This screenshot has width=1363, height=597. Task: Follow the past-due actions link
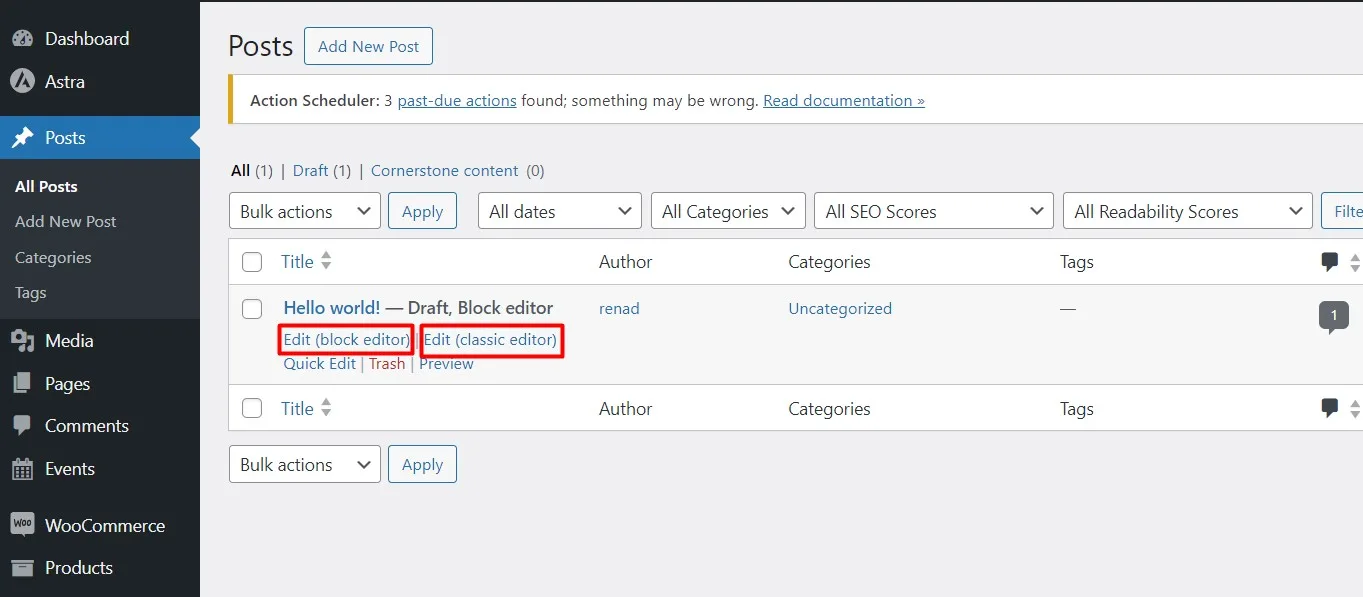457,100
